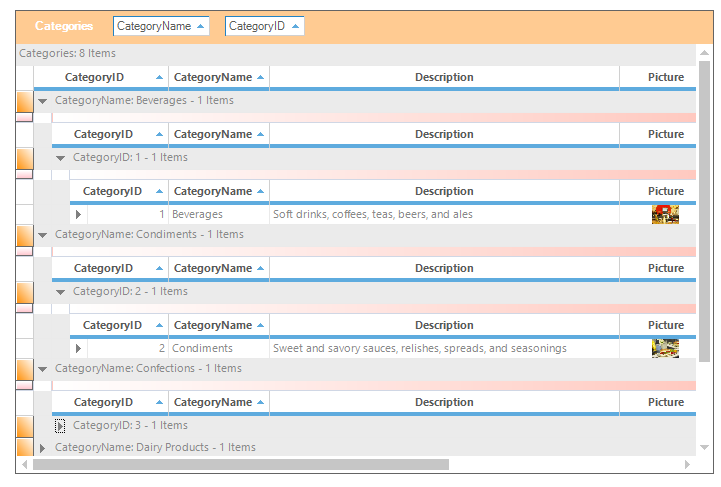Expand the Beverages data row arrow
Viewport: 721px width, 487px height.
coord(78,214)
